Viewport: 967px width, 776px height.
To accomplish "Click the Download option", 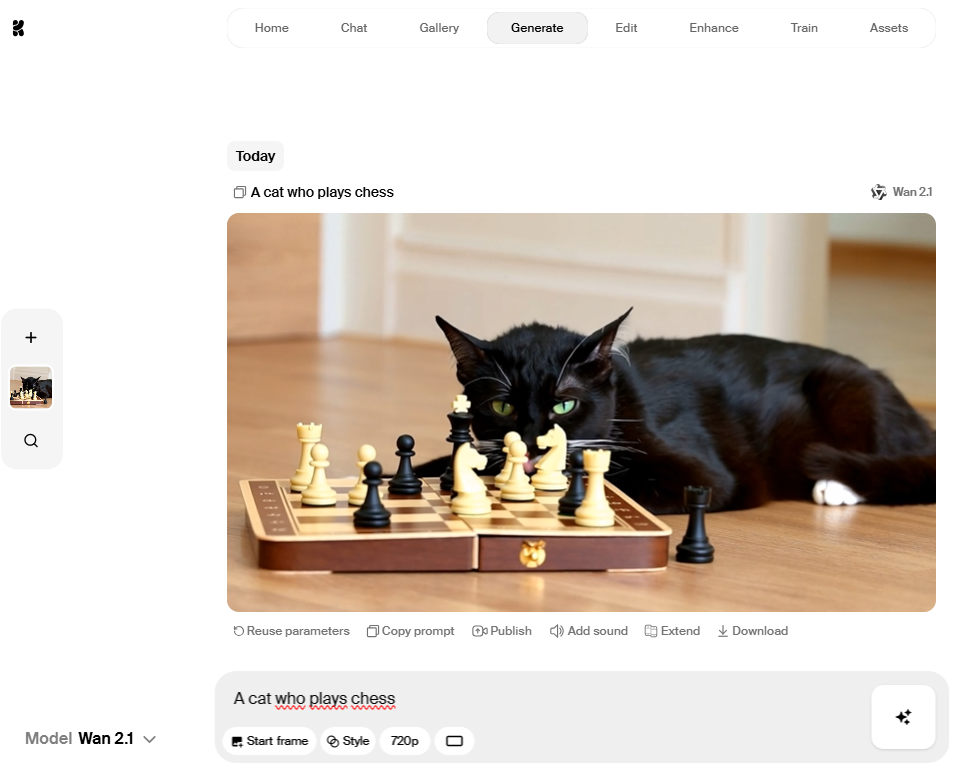I will tap(752, 631).
